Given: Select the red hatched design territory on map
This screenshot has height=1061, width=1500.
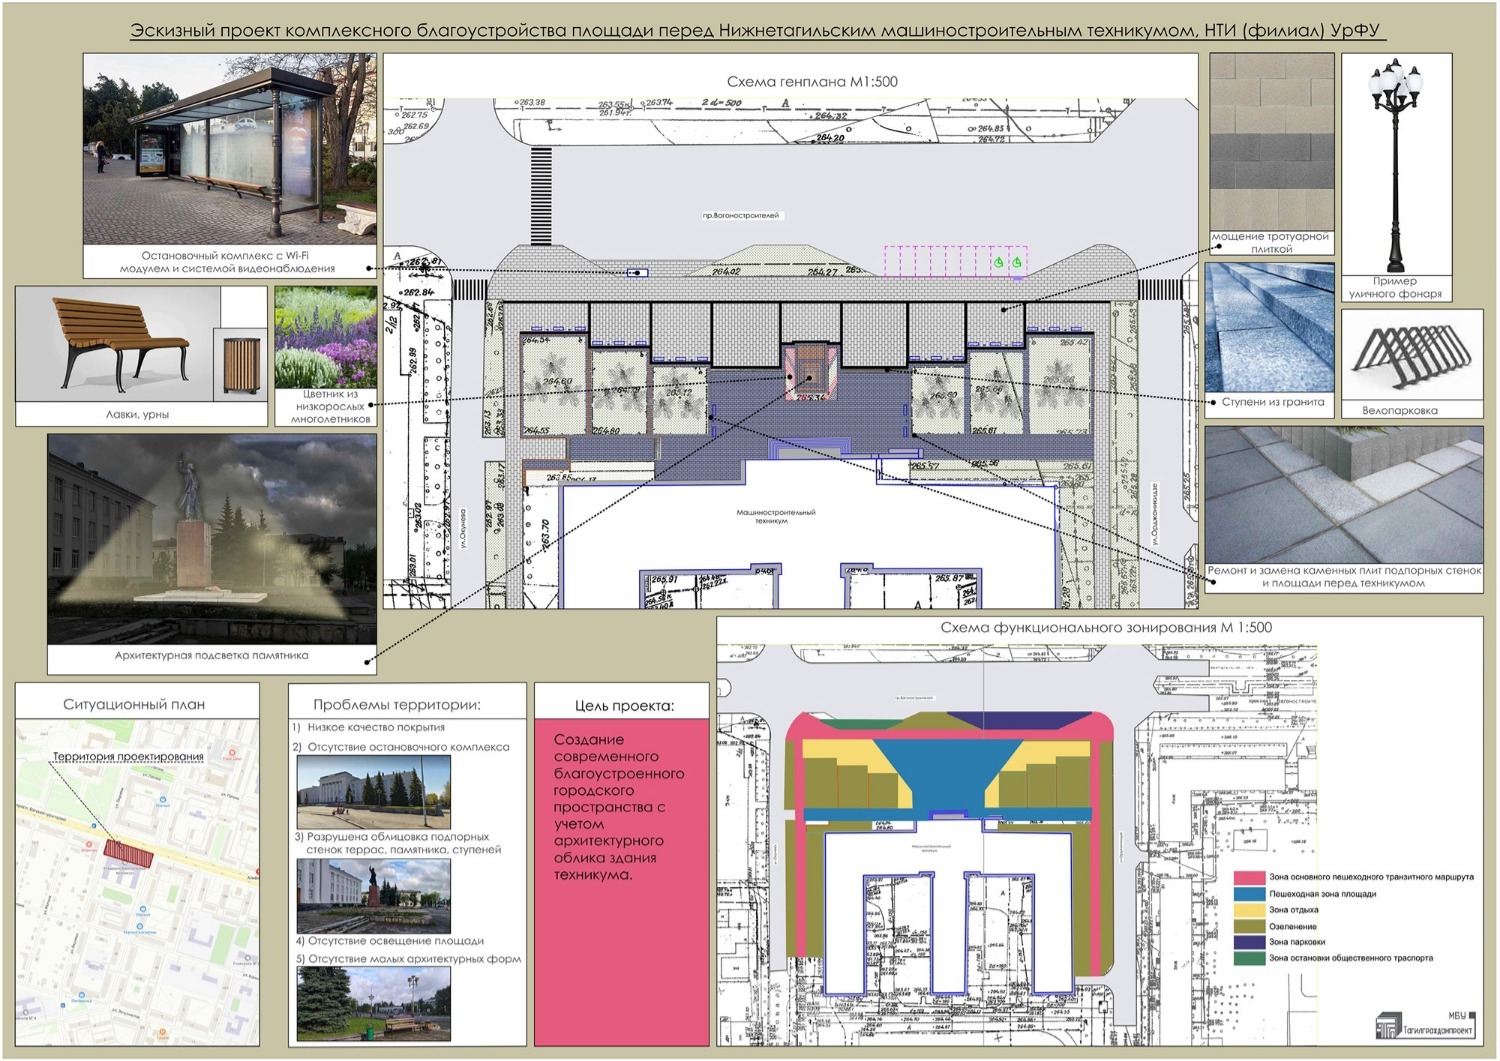Looking at the screenshot, I should click(128, 853).
